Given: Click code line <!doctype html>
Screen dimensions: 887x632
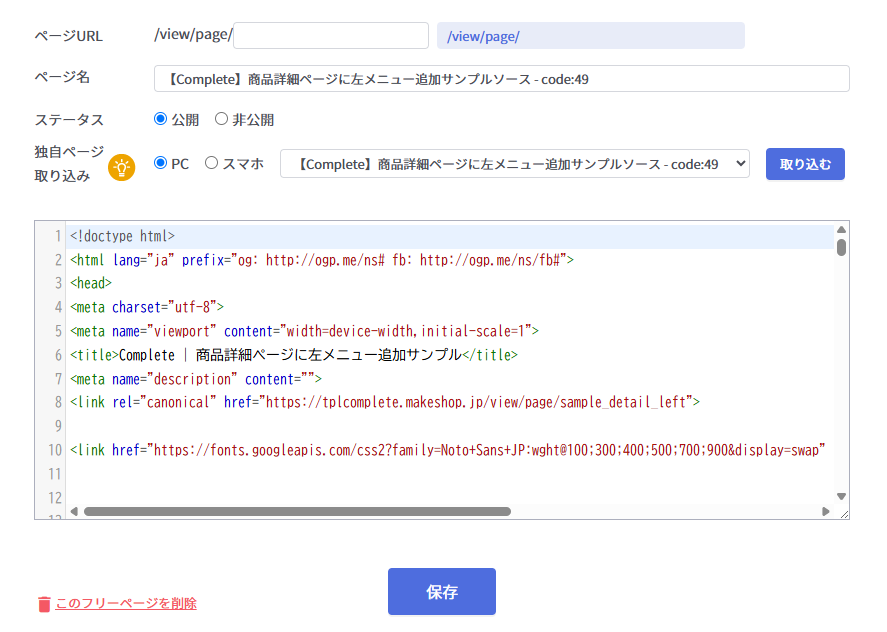Looking at the screenshot, I should point(123,236).
